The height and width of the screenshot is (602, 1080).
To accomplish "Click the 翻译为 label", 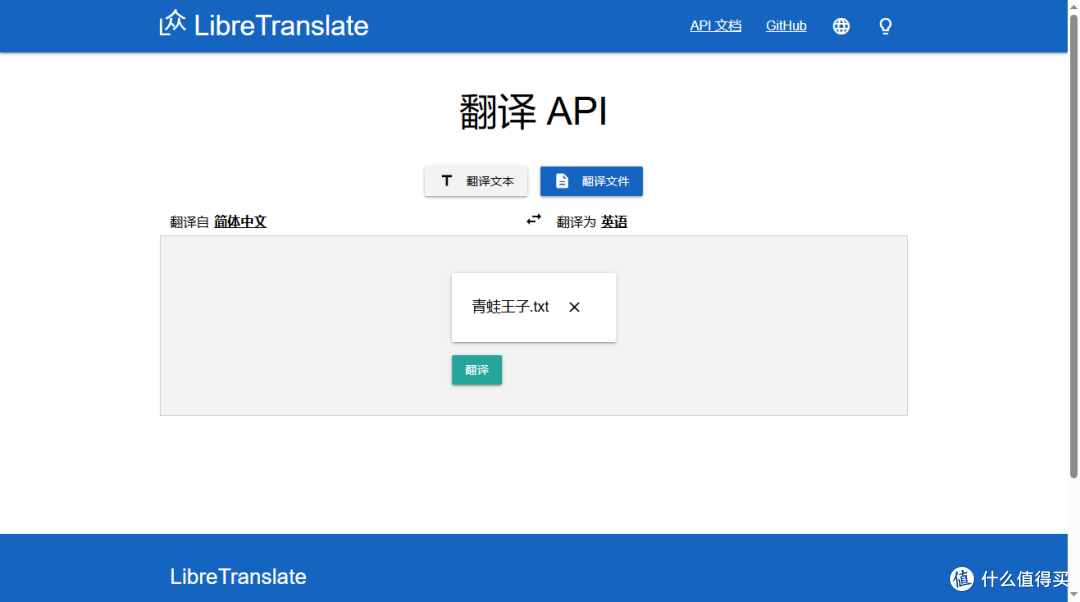I will coord(576,222).
